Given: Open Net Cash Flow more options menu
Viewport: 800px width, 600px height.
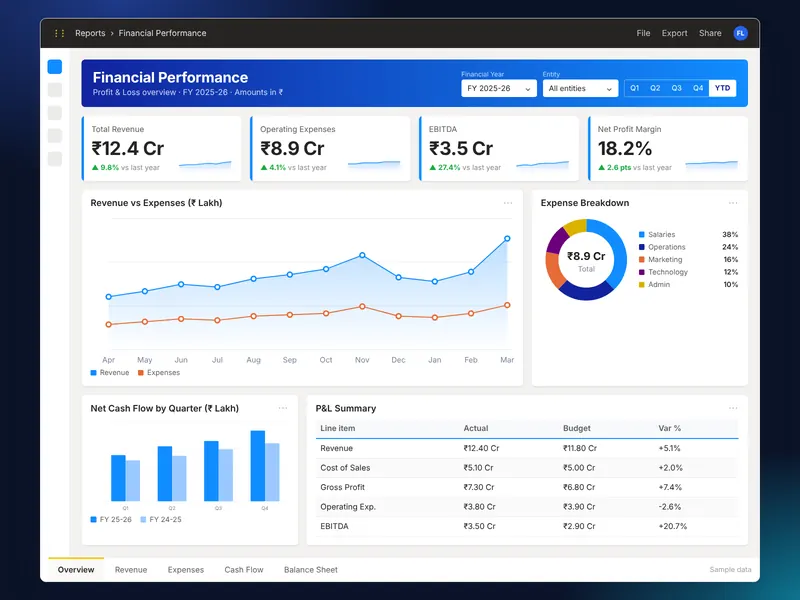Looking at the screenshot, I should click(283, 408).
